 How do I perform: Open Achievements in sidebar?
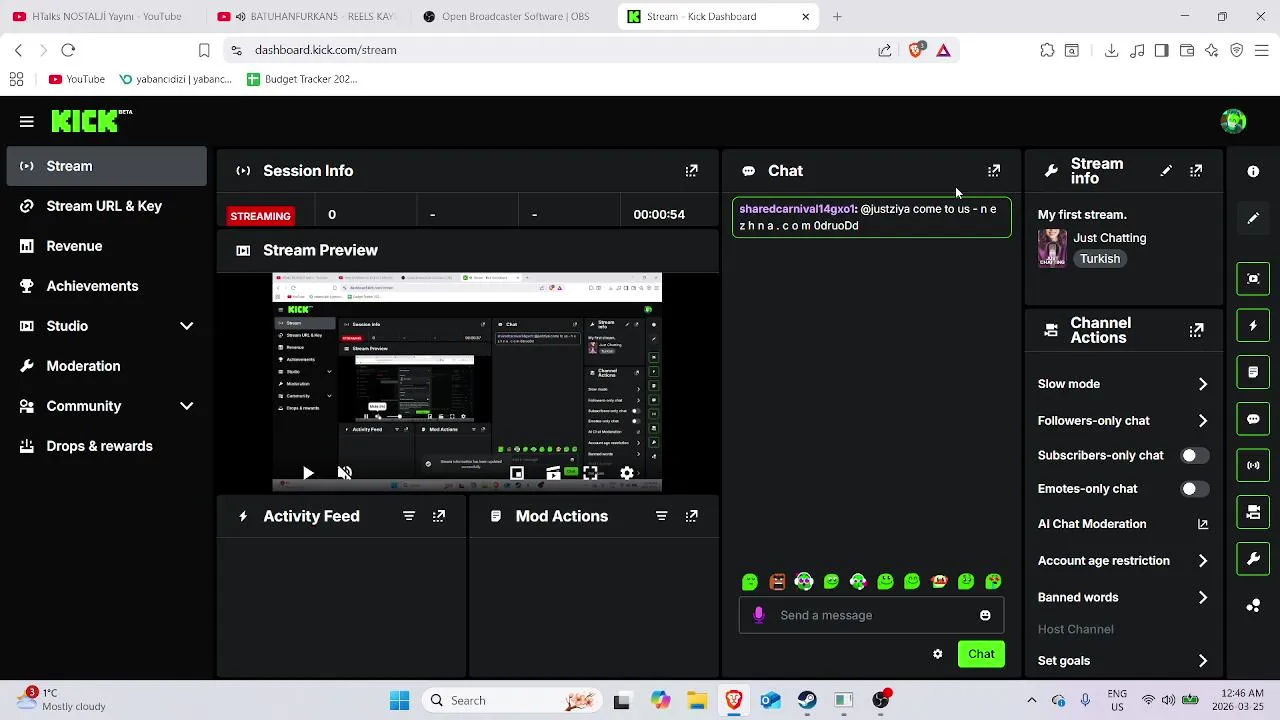106,286
